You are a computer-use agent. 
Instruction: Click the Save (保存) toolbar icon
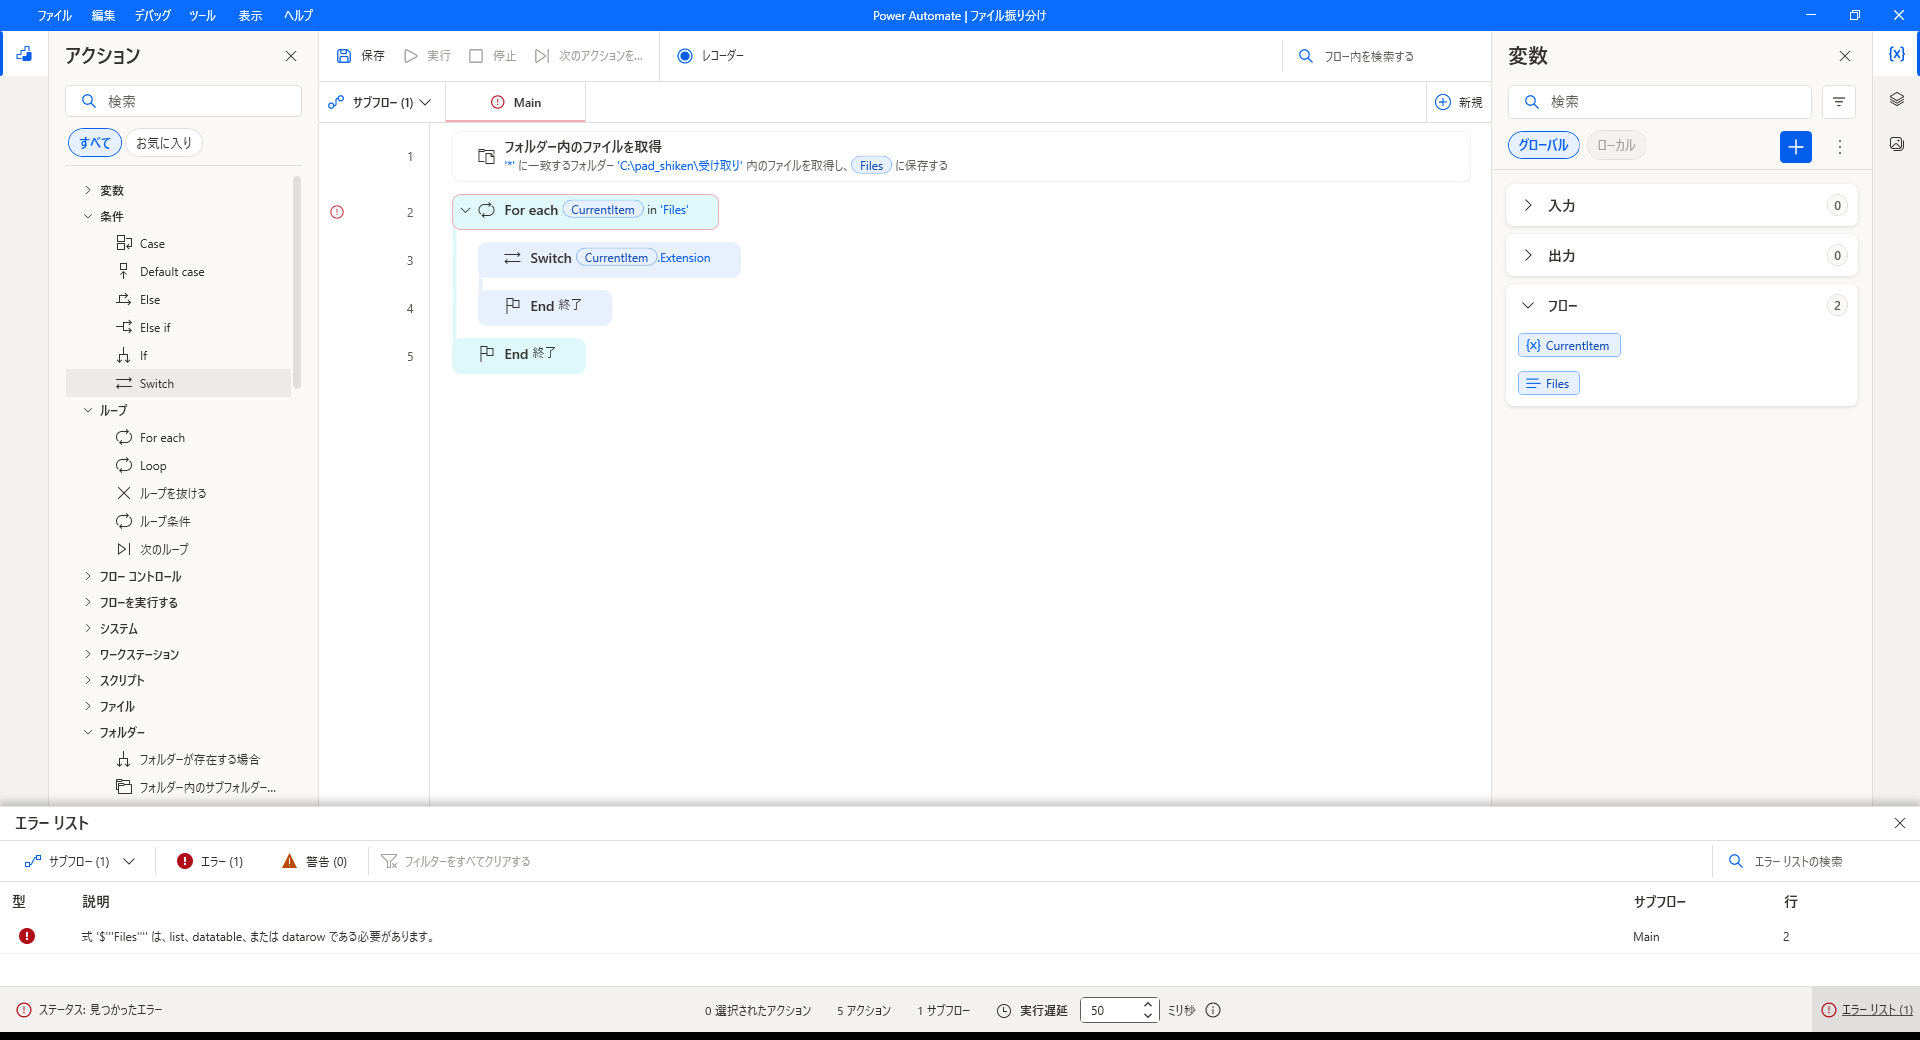coord(344,56)
